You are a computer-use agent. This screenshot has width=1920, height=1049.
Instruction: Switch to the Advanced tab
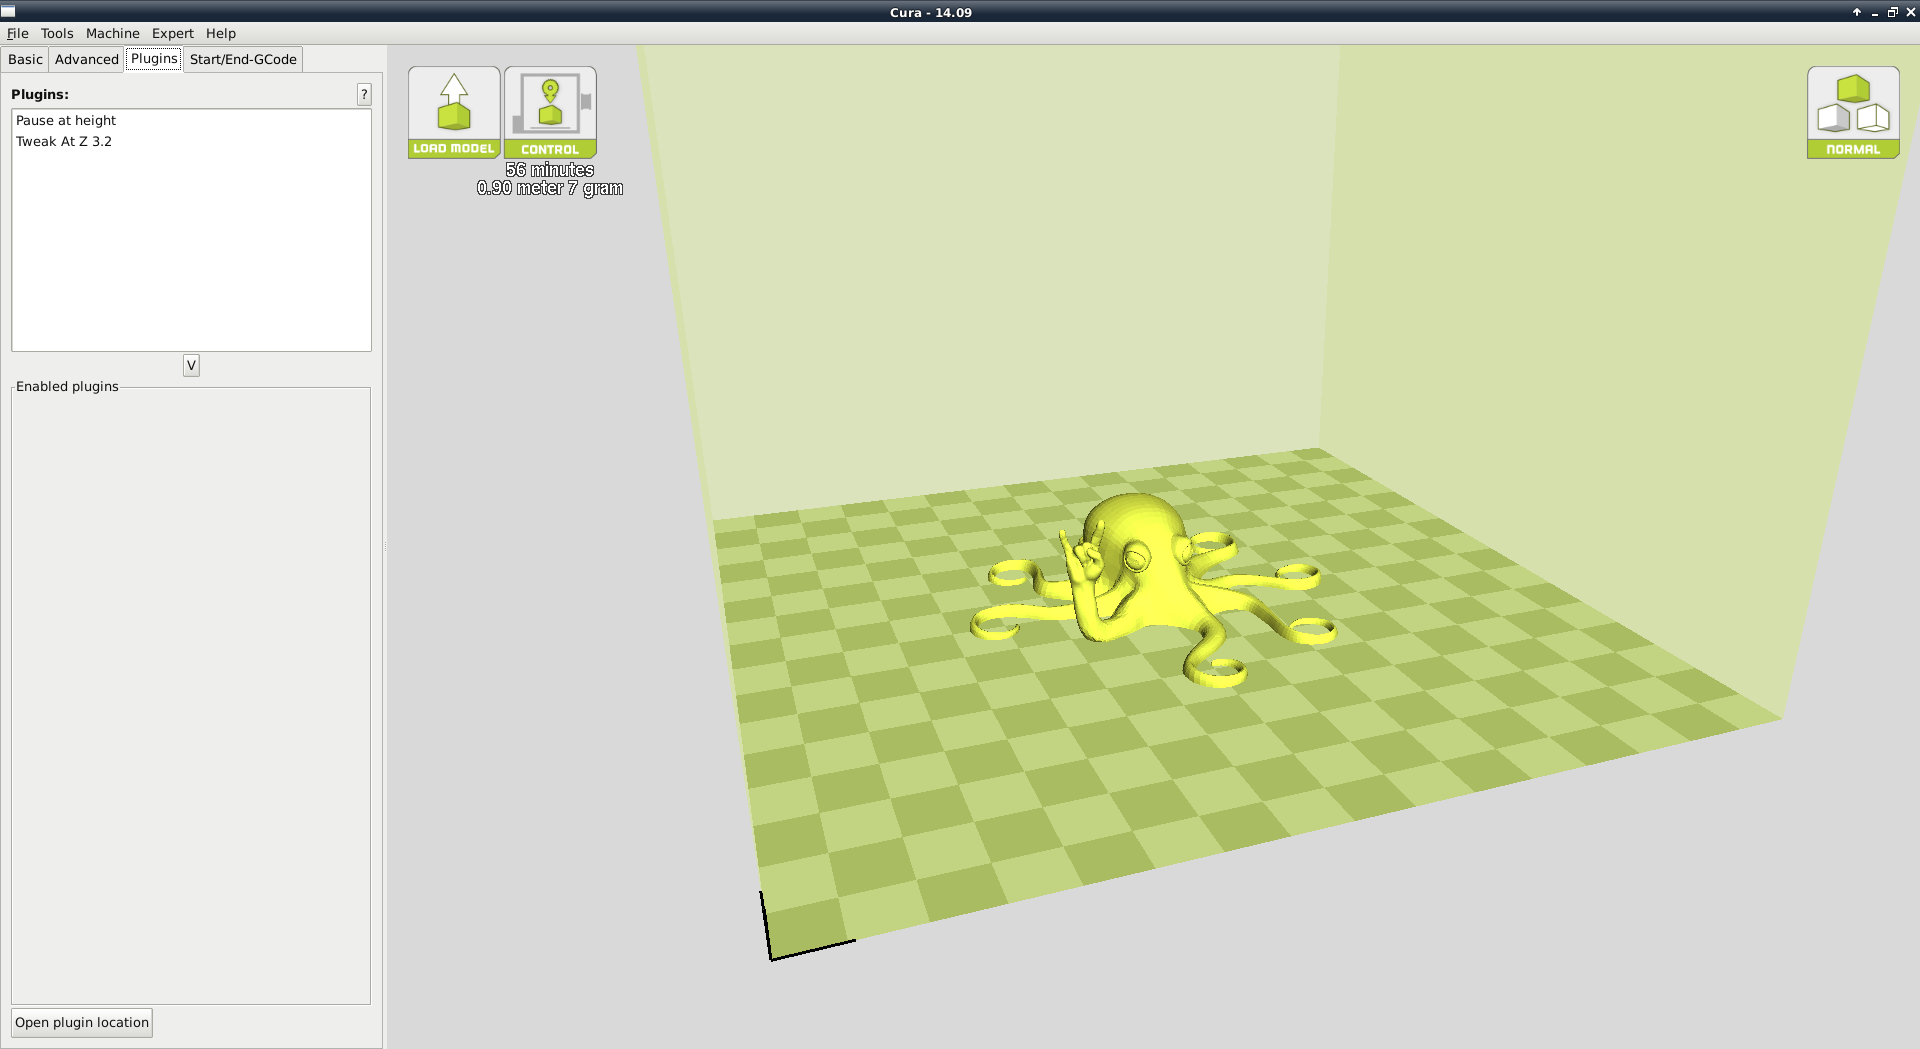[x=87, y=59]
